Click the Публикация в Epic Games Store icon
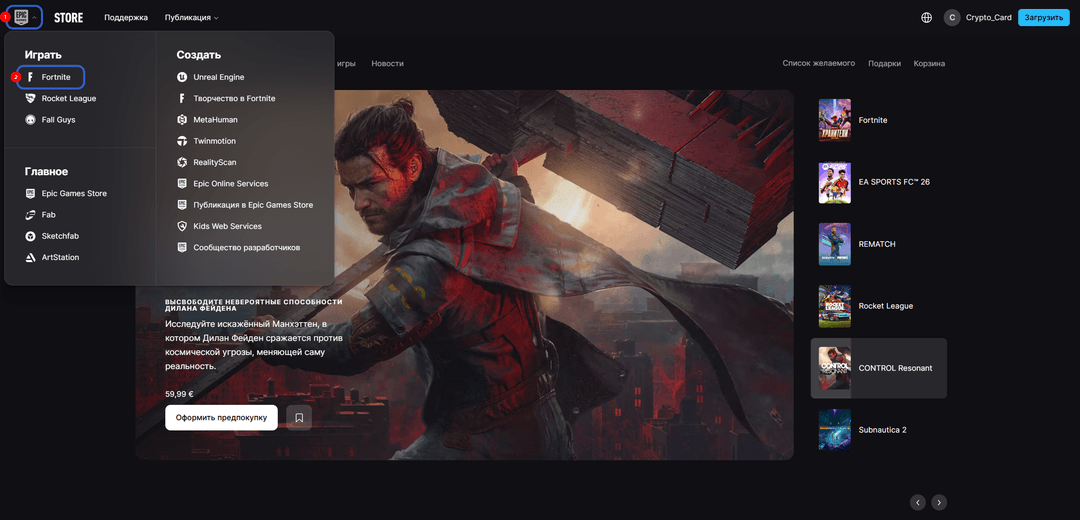 click(x=182, y=205)
